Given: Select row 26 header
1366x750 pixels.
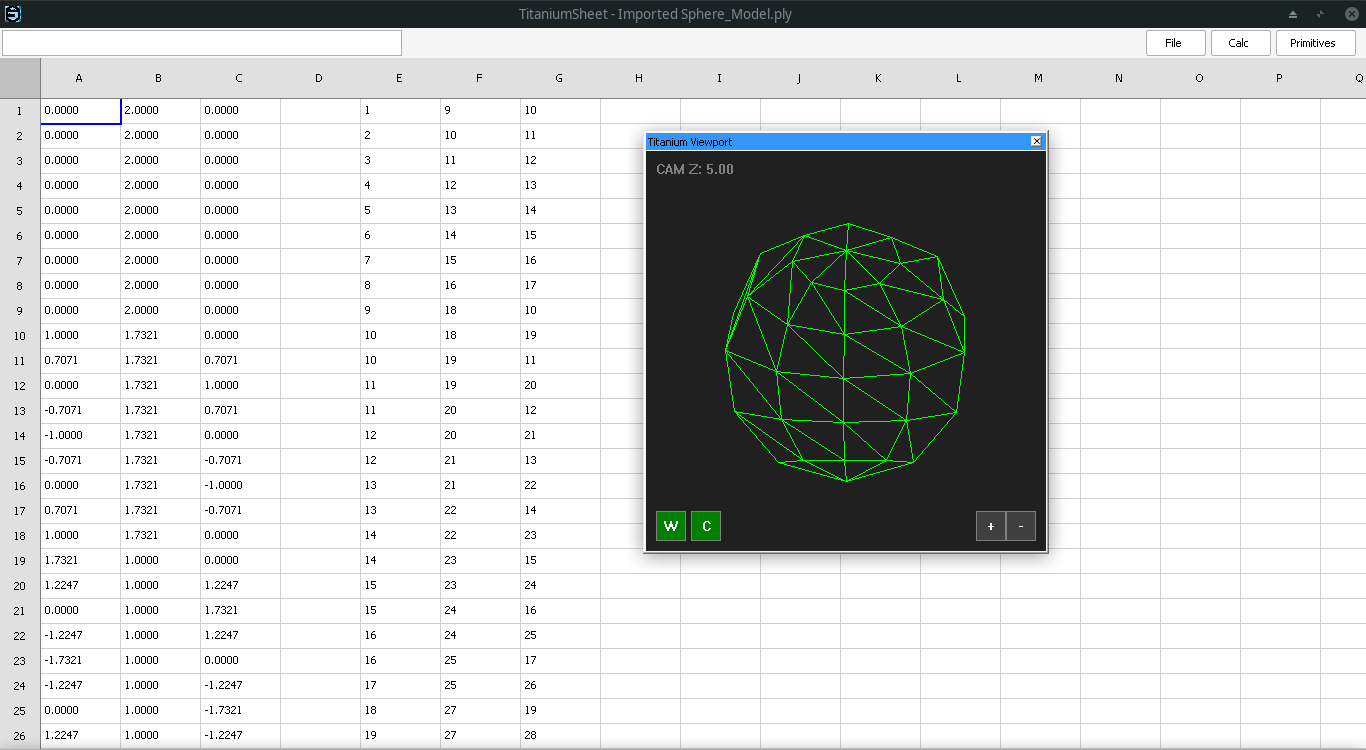Looking at the screenshot, I should click(x=20, y=736).
